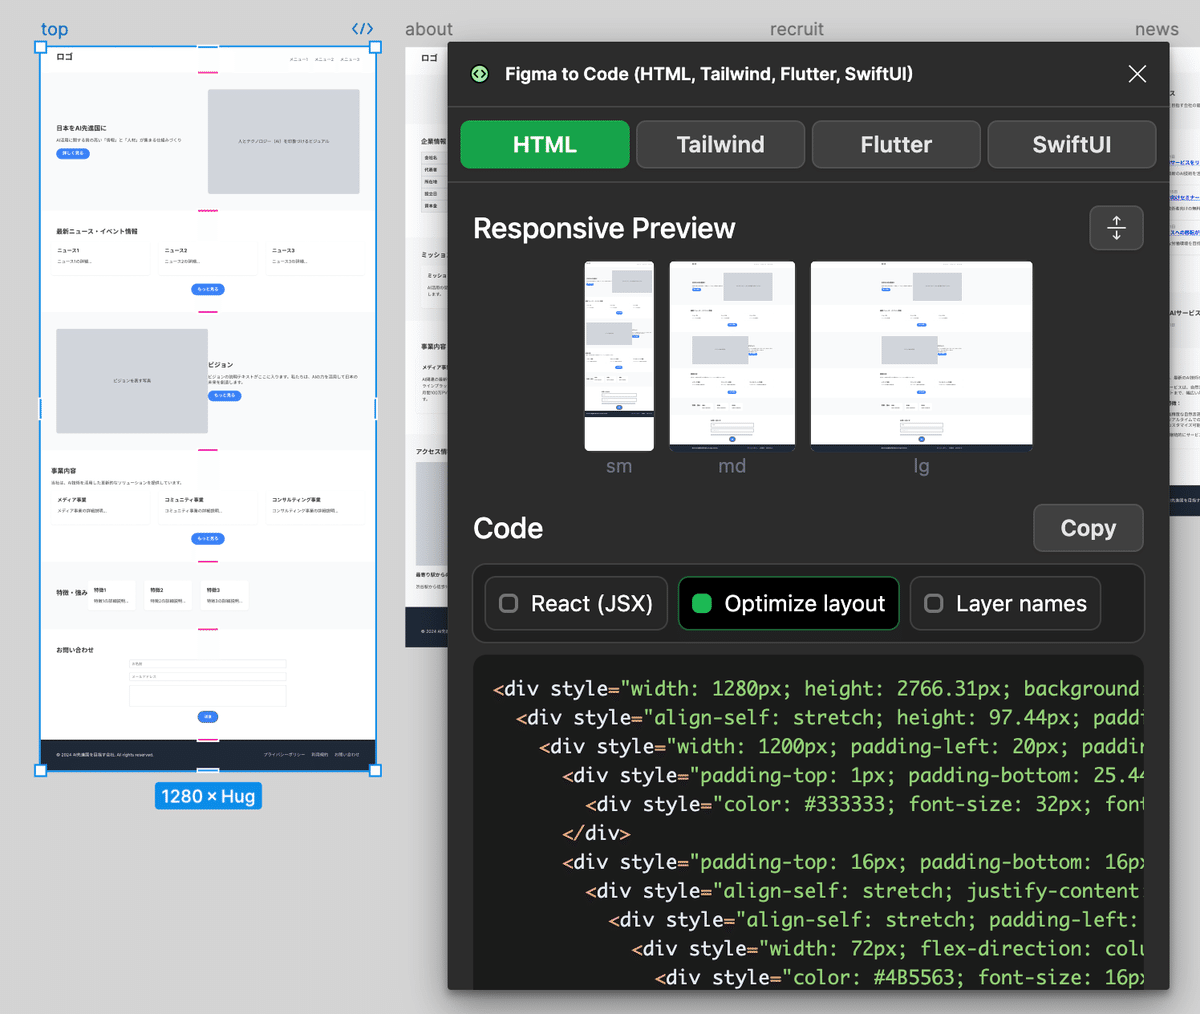Click the 'Code' section heading
Viewport: 1200px width, 1014px height.
coord(508,528)
